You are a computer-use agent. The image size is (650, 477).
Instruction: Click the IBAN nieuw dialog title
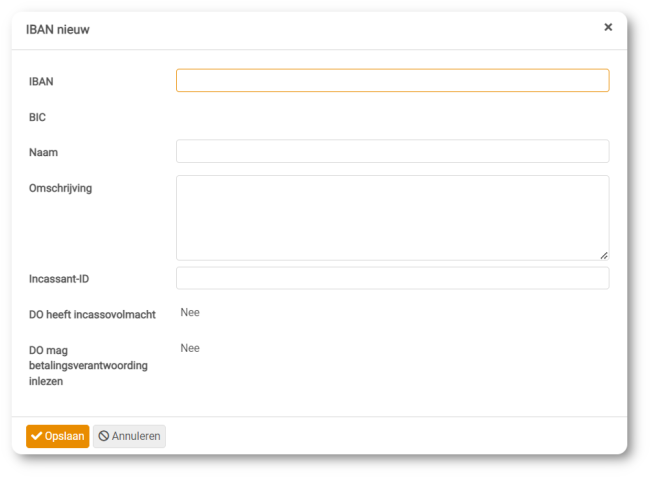pyautogui.click(x=58, y=30)
